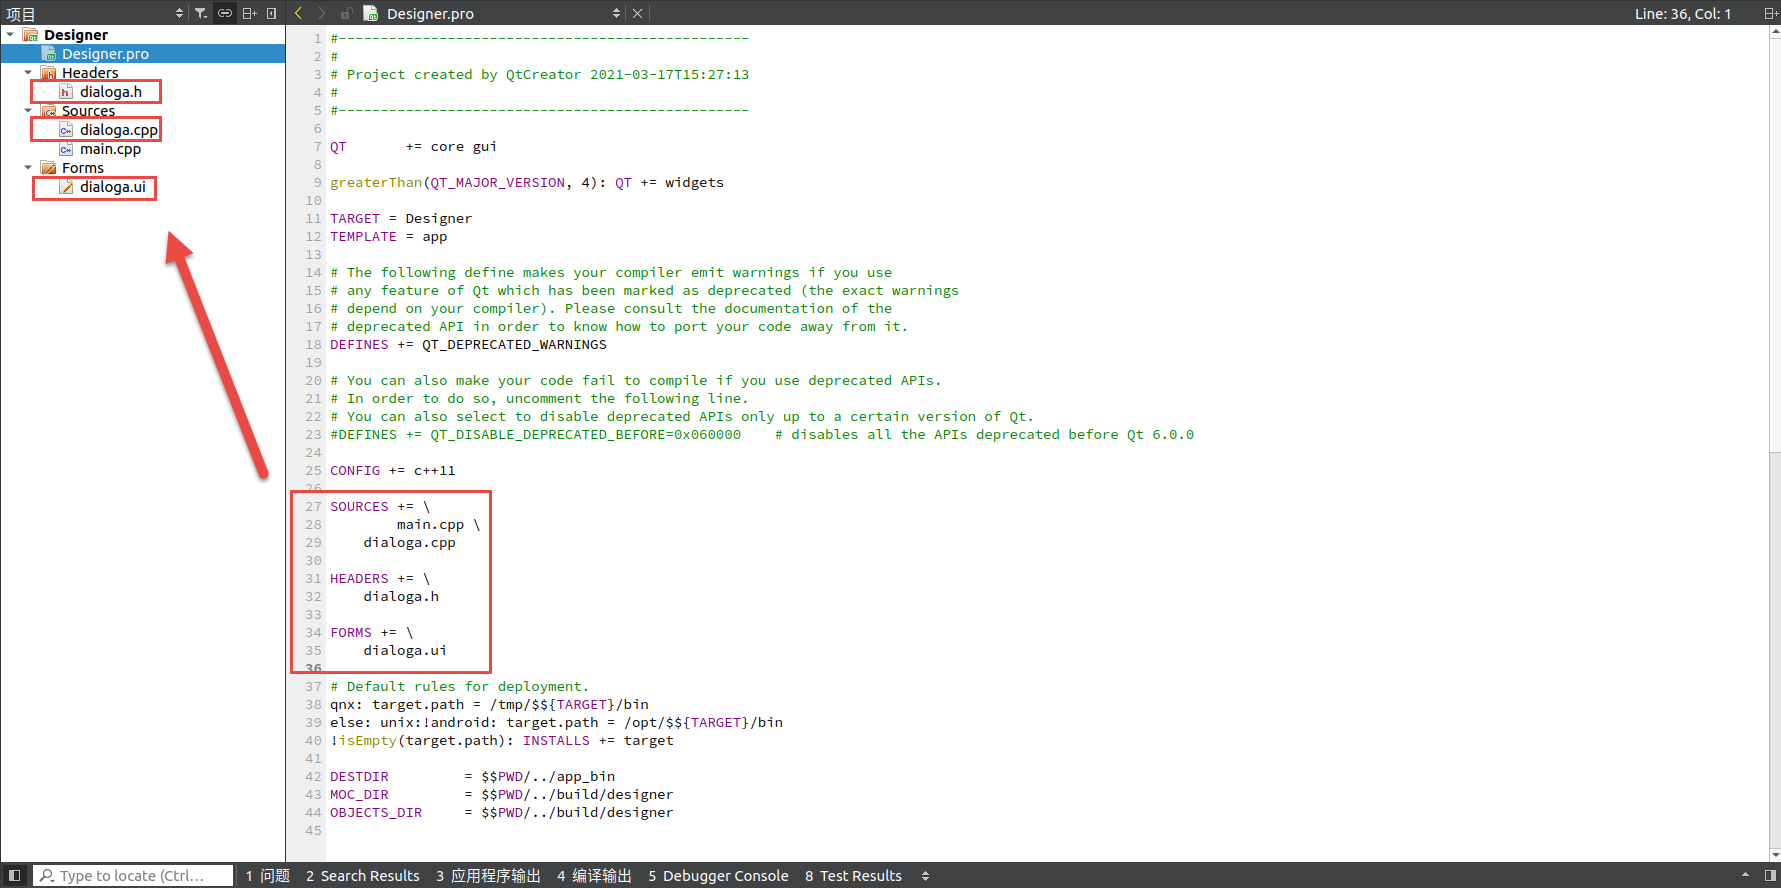Click the greaterThan(QT_MAJOR_VERSION, 4) line
1781x888 pixels.
coord(527,183)
